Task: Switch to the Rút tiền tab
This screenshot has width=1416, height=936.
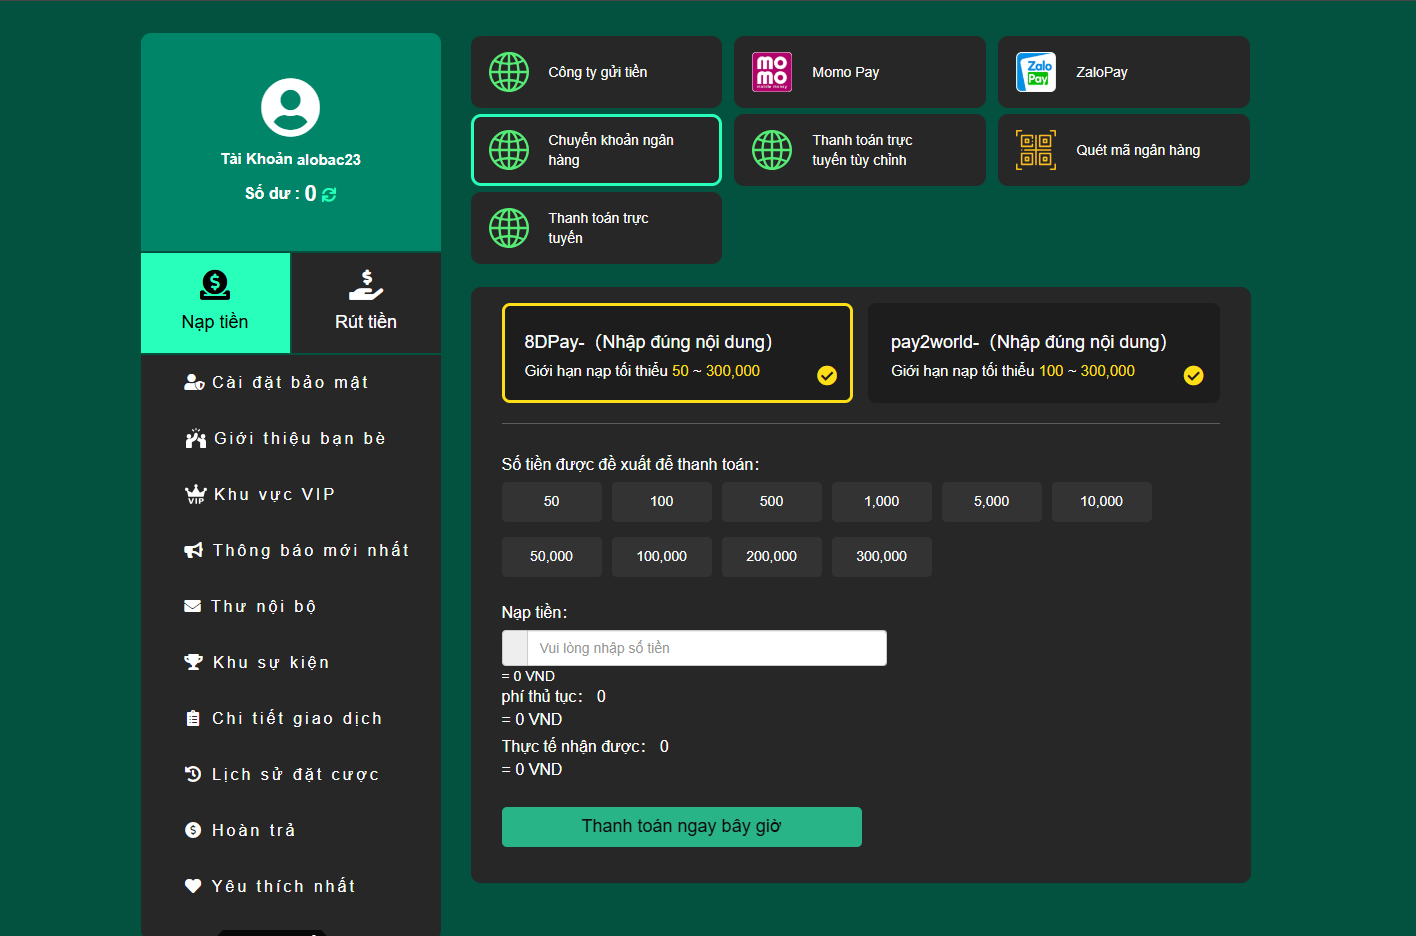Action: (365, 303)
